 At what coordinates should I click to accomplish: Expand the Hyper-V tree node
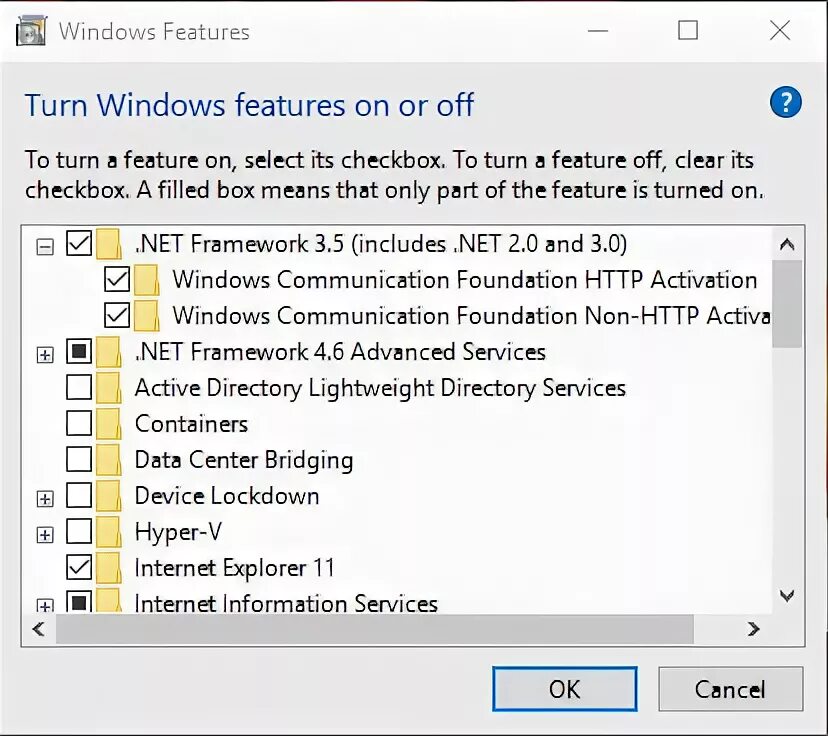(x=44, y=534)
